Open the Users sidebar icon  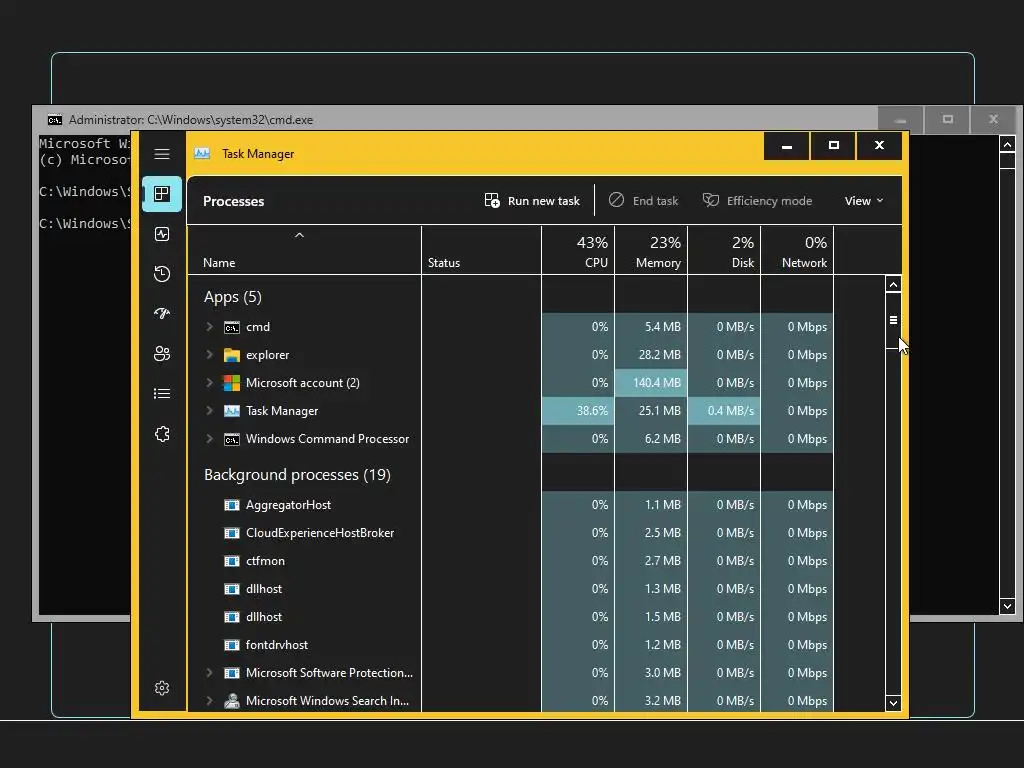coord(162,353)
